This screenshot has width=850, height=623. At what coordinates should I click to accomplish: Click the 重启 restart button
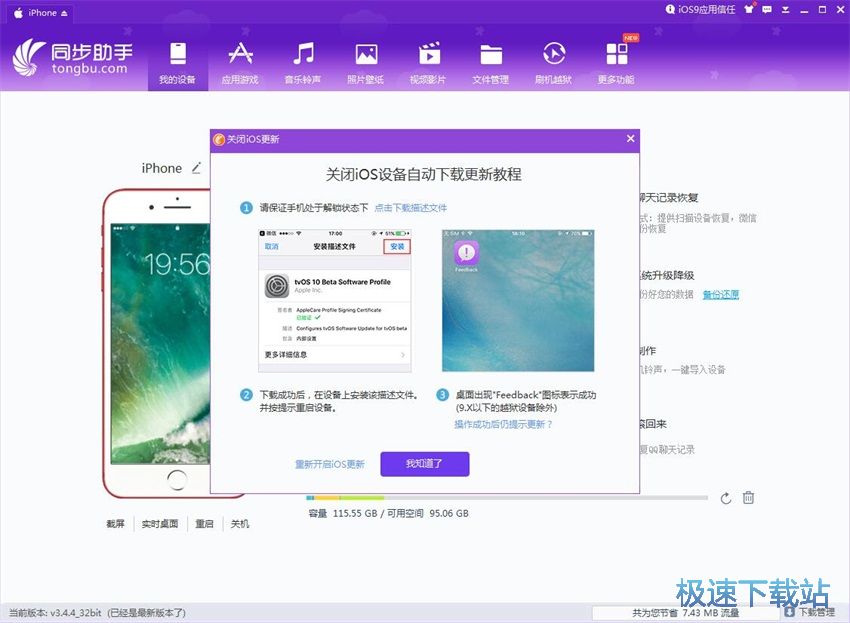coord(204,524)
